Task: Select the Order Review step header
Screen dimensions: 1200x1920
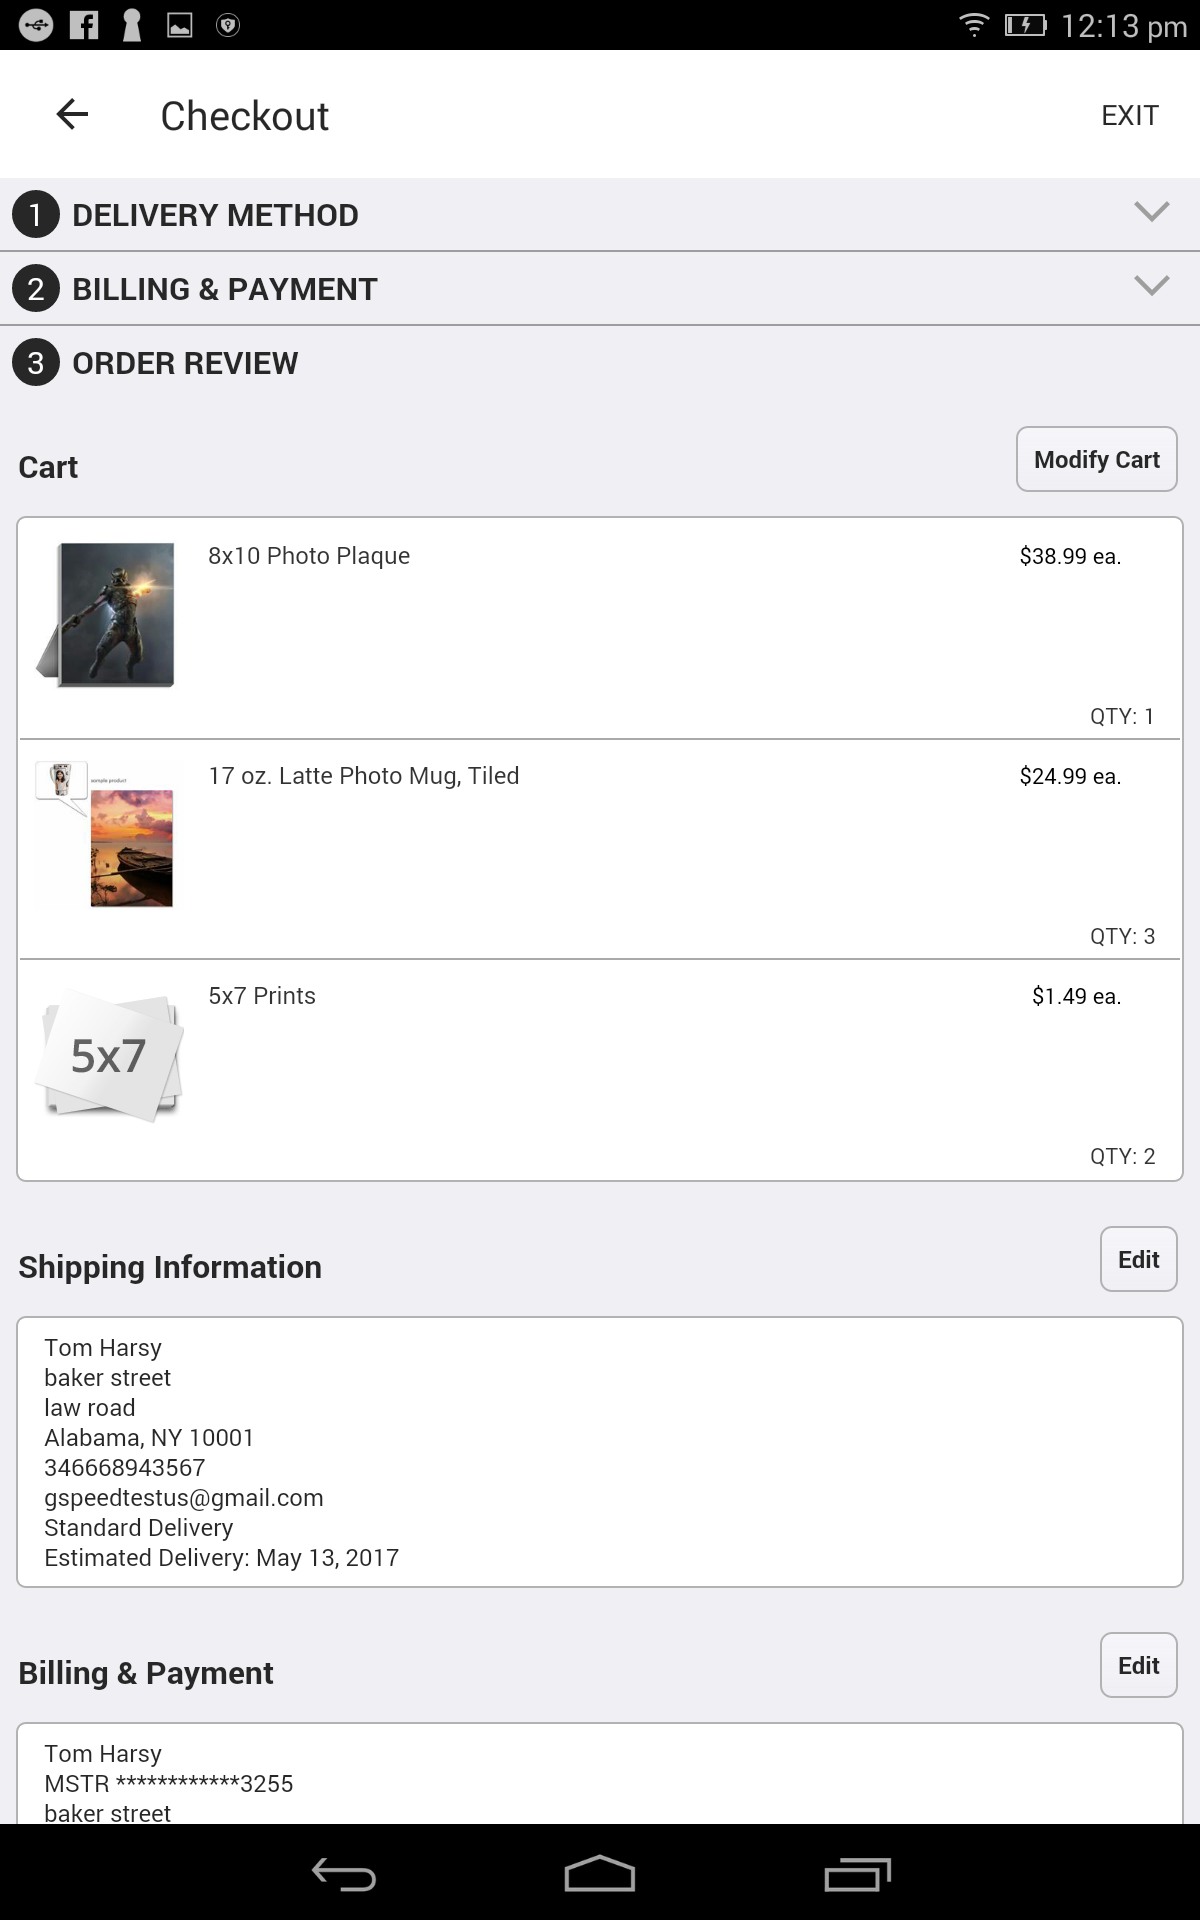Action: (x=185, y=363)
